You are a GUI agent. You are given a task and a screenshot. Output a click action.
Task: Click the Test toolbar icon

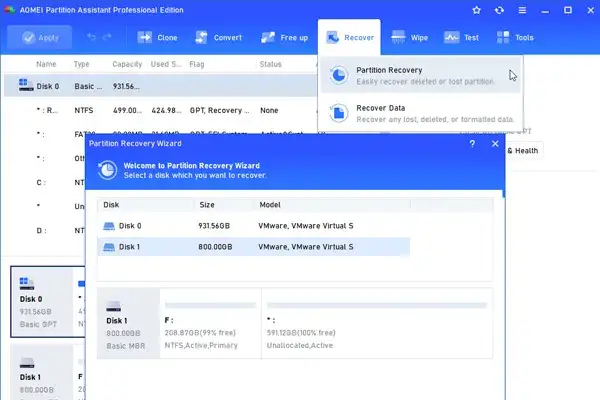point(452,37)
